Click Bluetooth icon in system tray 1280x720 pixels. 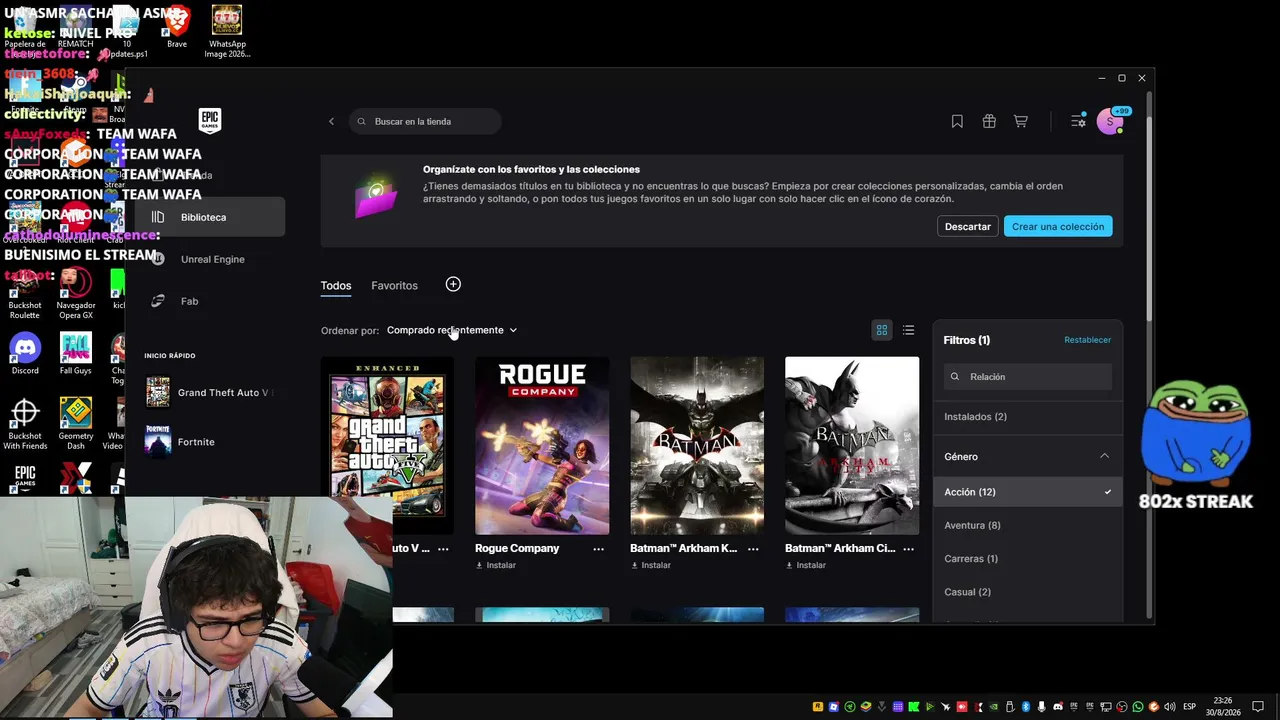(1026, 707)
